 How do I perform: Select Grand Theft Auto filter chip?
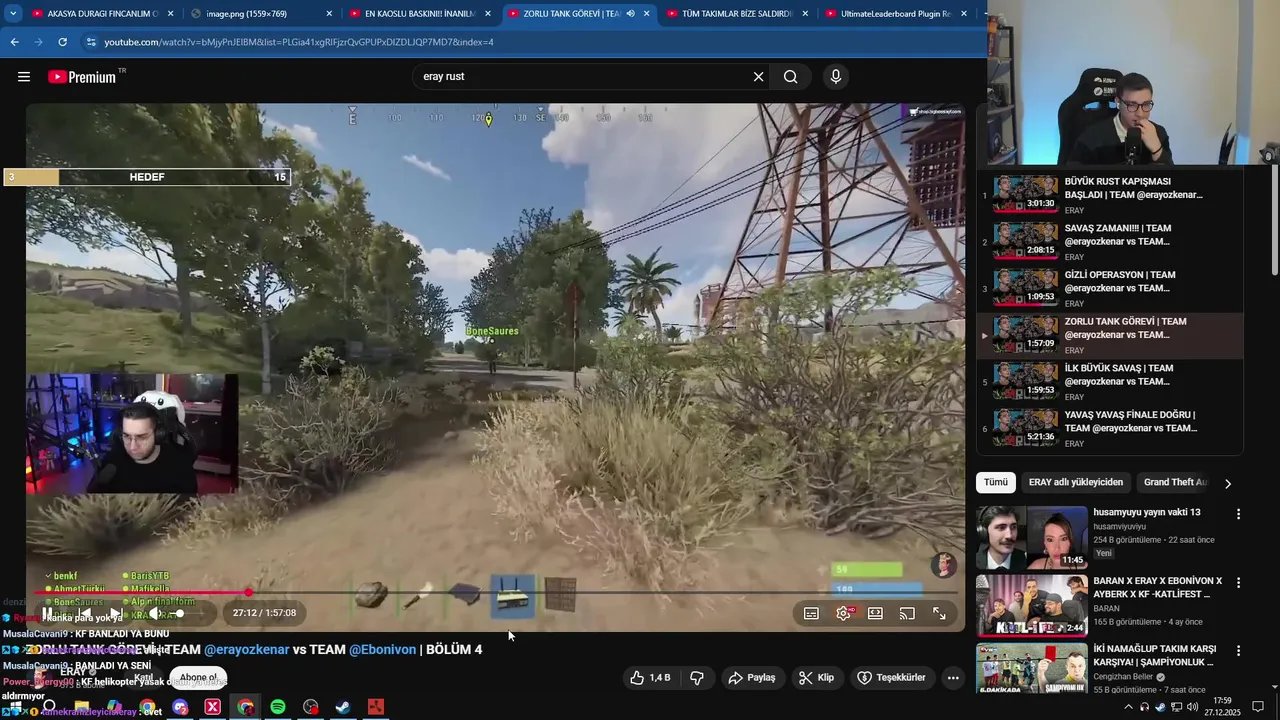[x=1175, y=482]
